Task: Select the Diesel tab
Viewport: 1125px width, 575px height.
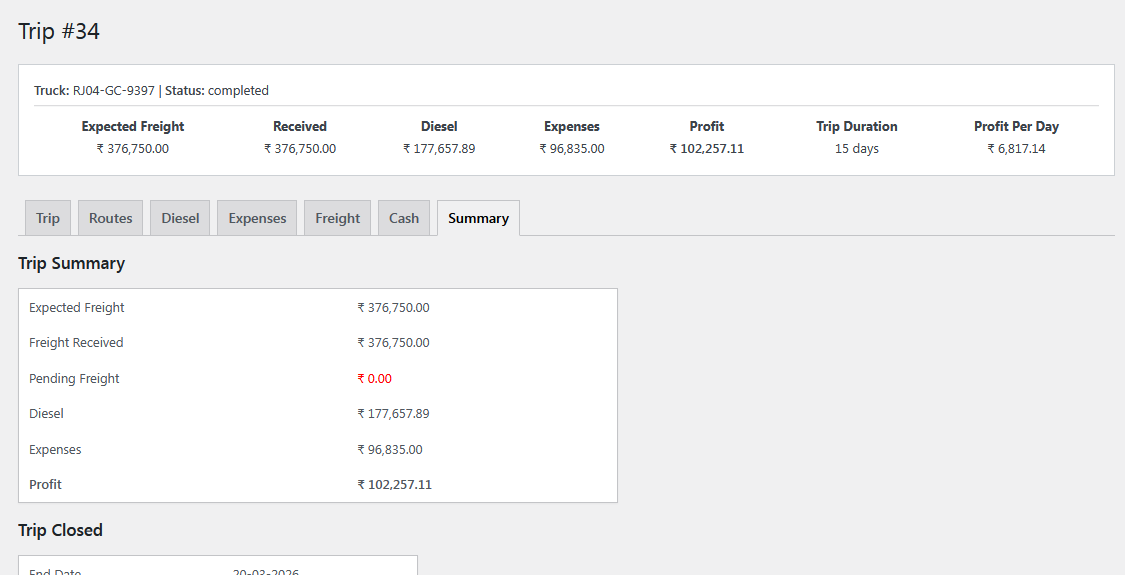Action: click(180, 218)
